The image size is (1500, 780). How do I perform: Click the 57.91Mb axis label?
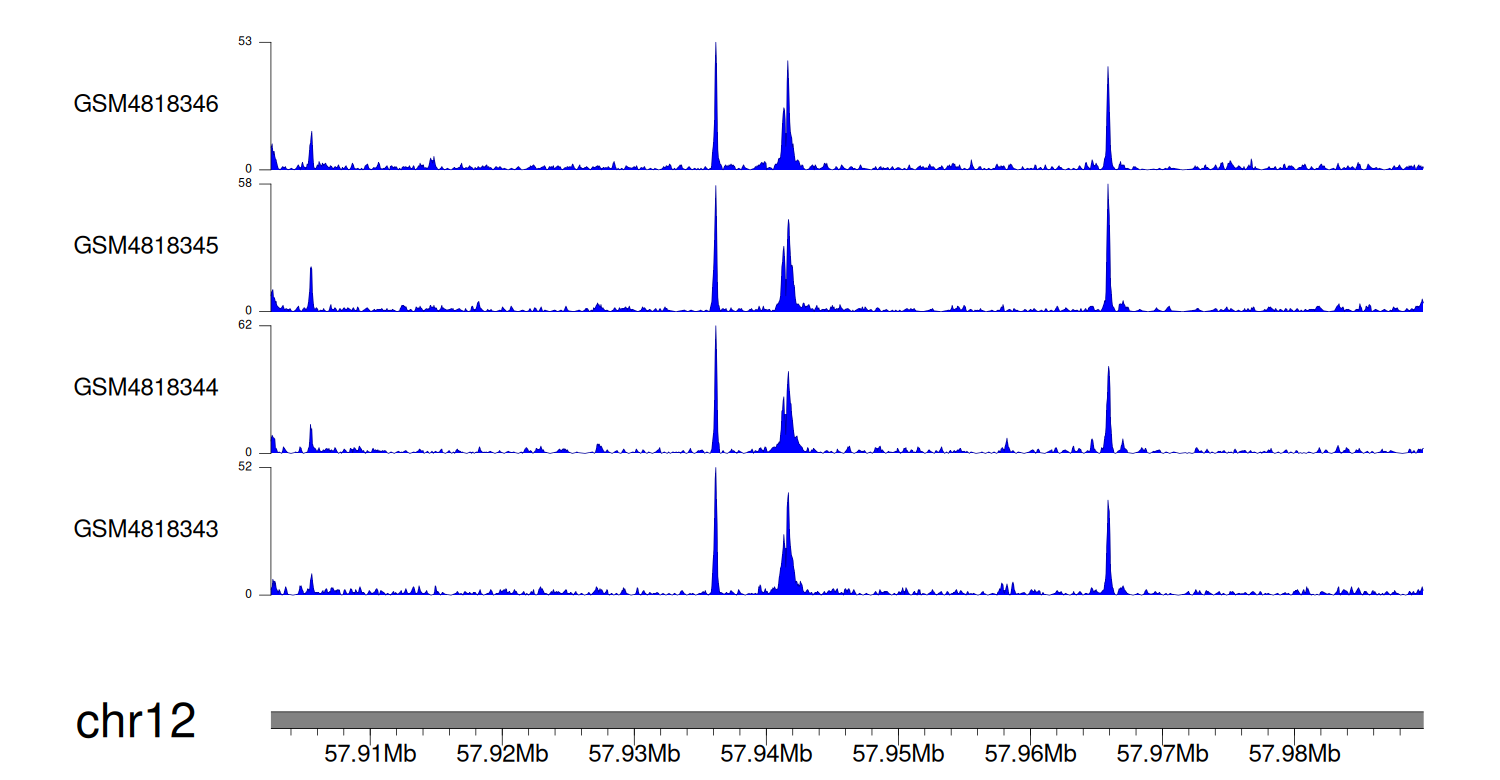pyautogui.click(x=370, y=753)
